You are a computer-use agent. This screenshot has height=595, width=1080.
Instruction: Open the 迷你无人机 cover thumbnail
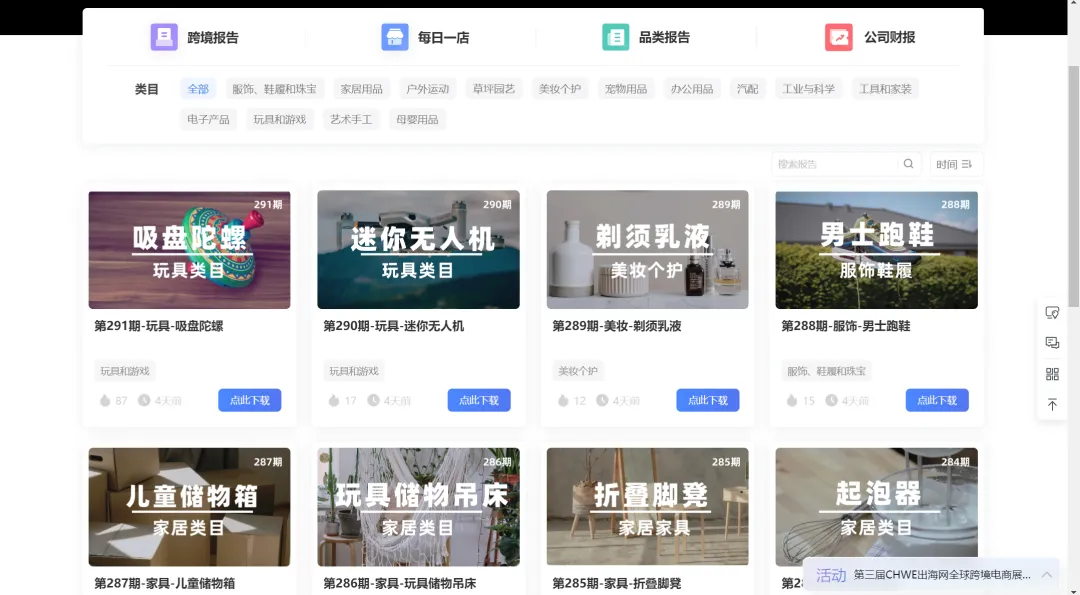[418, 250]
